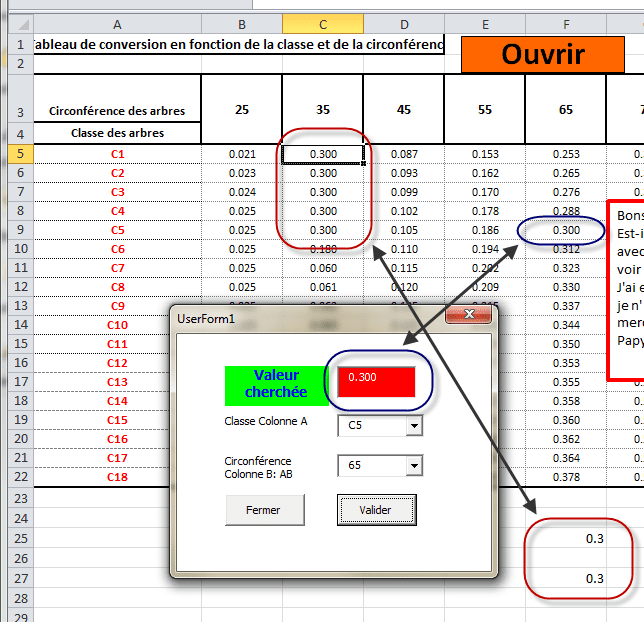This screenshot has height=622, width=644.
Task: Click cell with value 0.253
Action: point(566,154)
